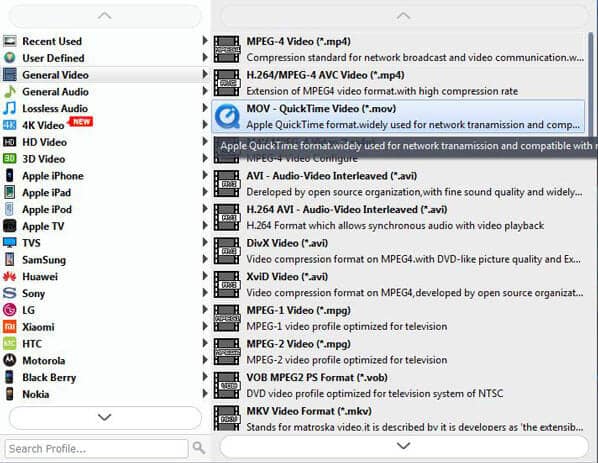Choose H.264/MPEG-4 AVC Video (*.mp4) format

click(399, 83)
